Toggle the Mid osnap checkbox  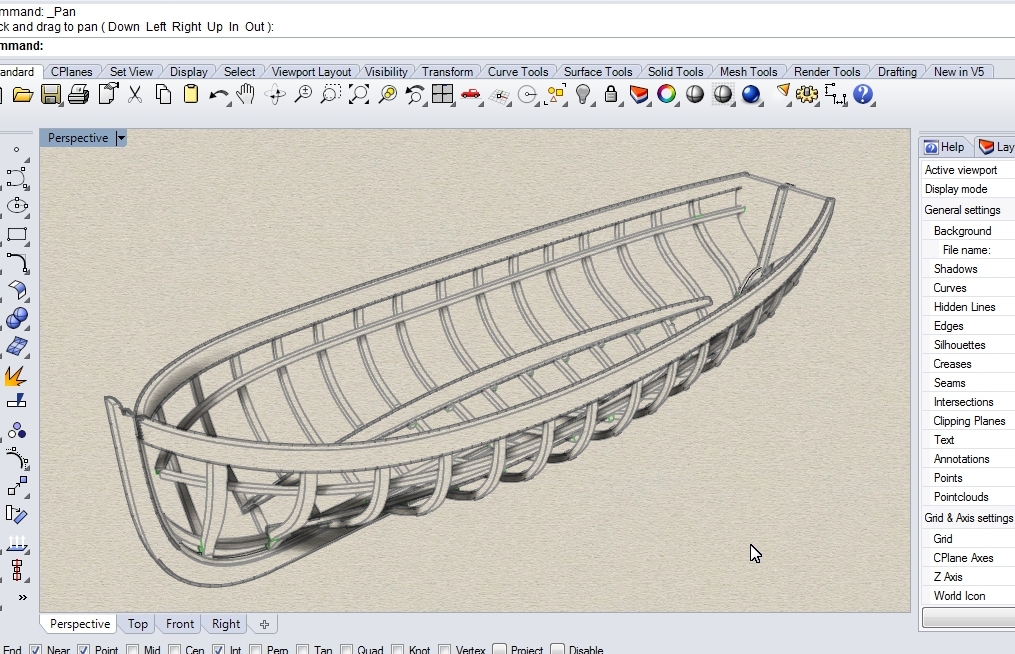(133, 650)
